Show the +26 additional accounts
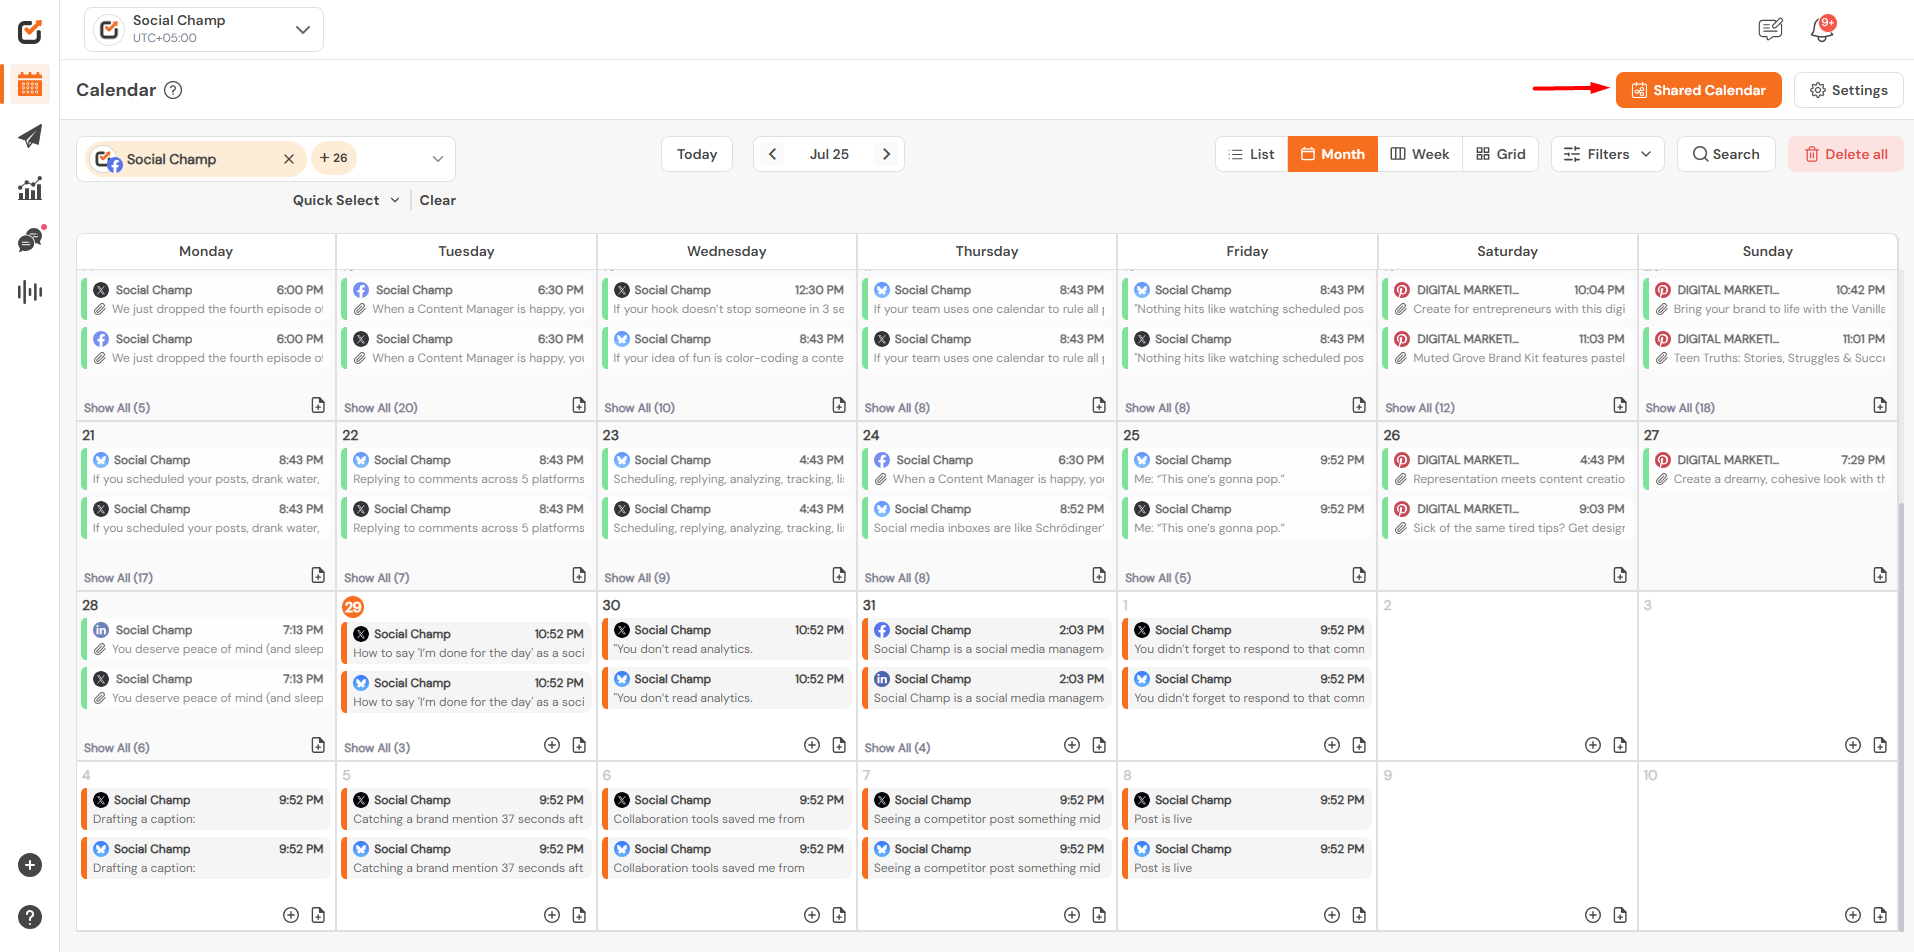 (x=334, y=158)
